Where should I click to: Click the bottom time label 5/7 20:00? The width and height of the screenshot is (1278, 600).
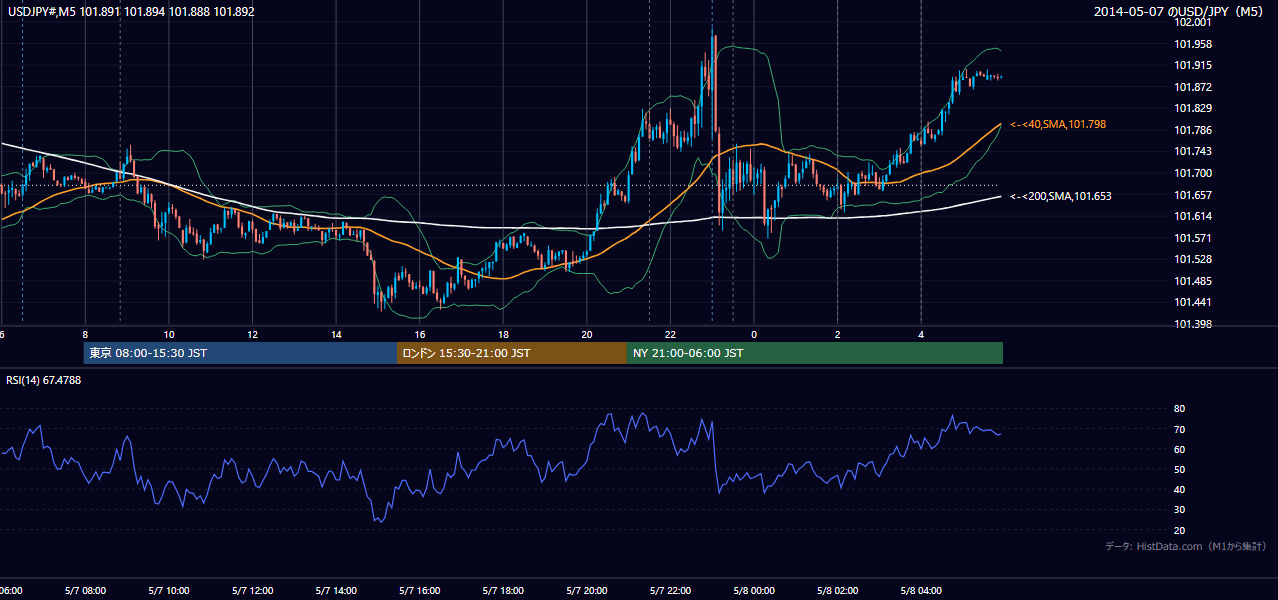coord(587,591)
